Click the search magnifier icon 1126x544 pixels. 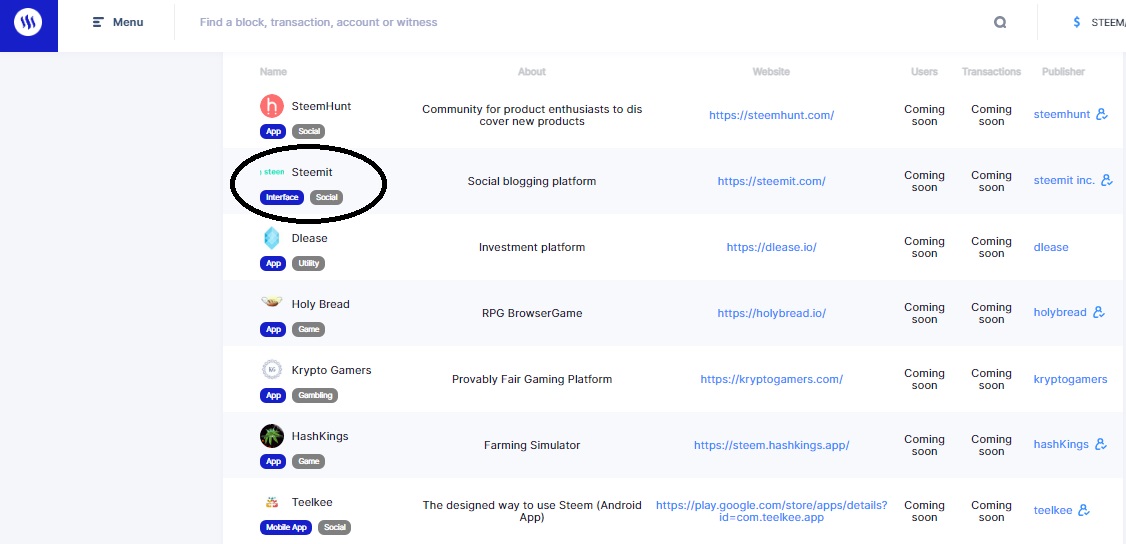pos(1000,22)
